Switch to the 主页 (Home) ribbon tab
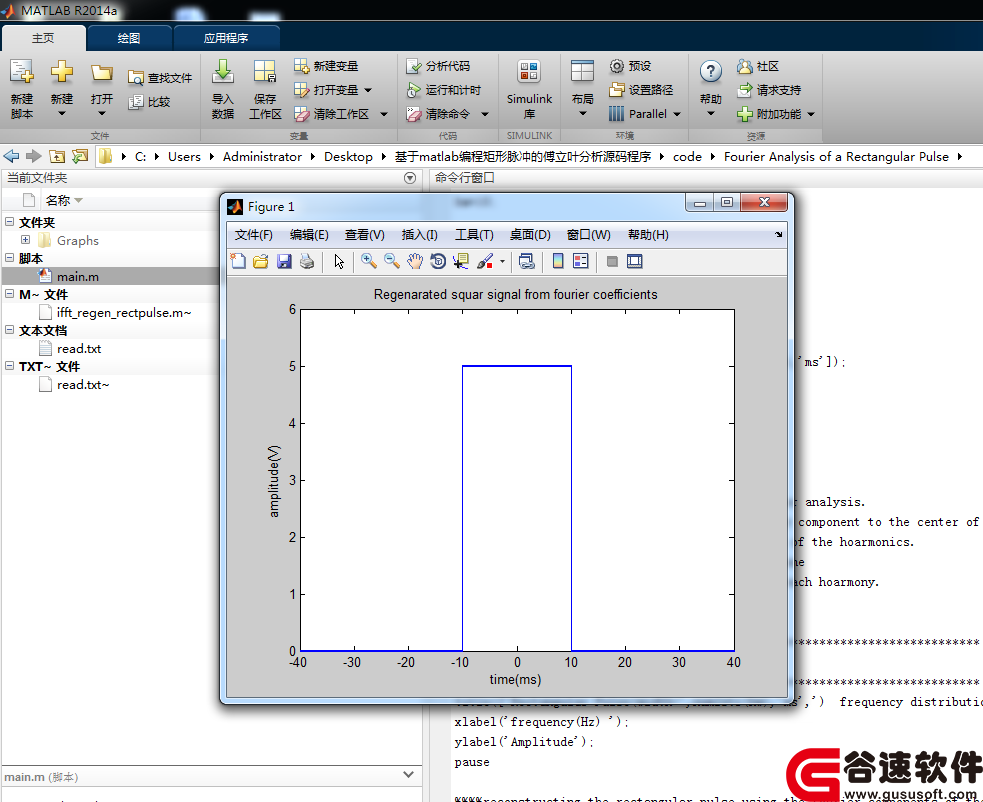 [43, 38]
